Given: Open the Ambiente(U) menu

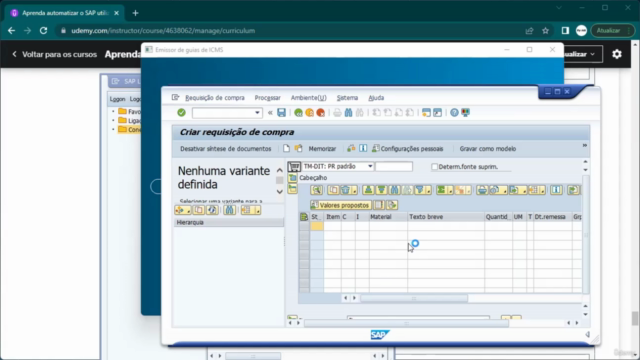Looking at the screenshot, I should pyautogui.click(x=309, y=98).
